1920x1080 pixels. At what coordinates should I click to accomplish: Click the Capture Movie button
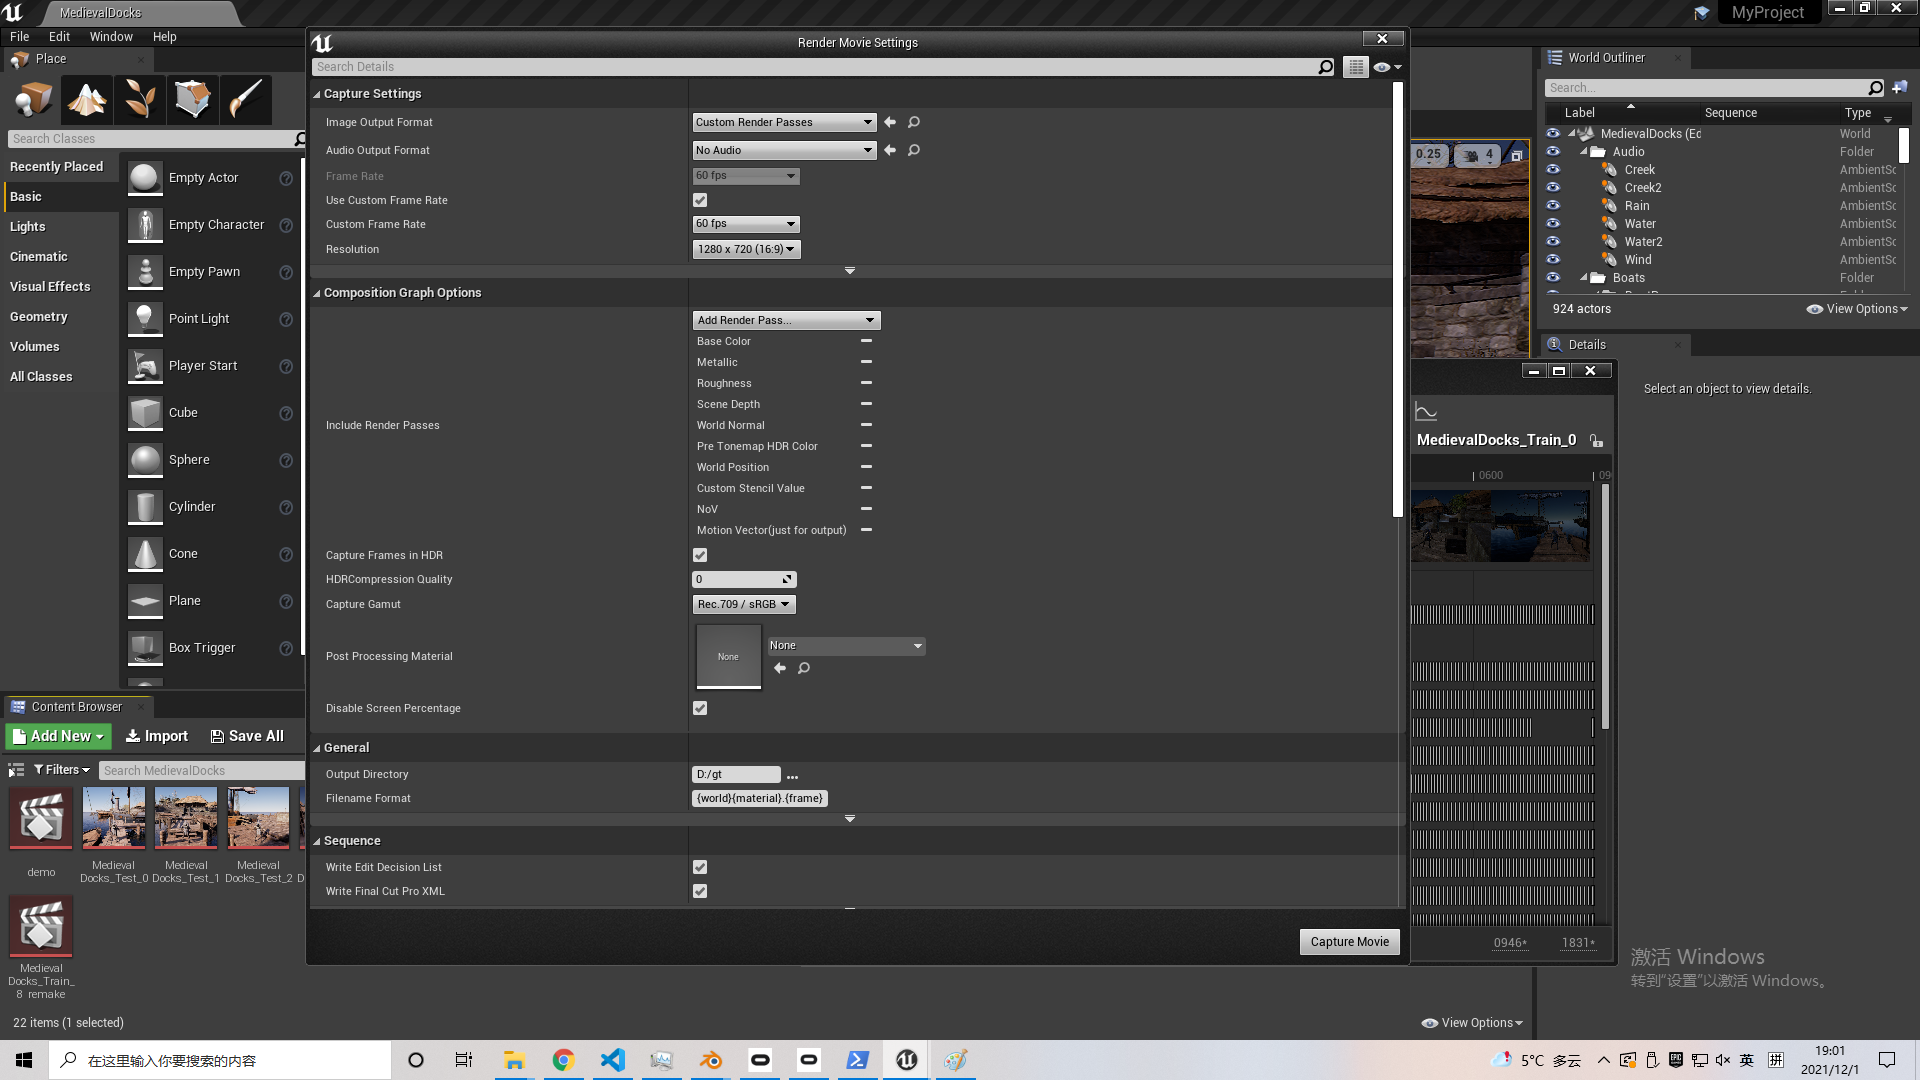click(x=1349, y=942)
